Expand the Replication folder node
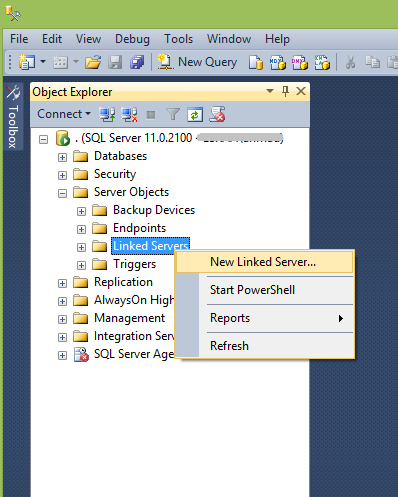This screenshot has height=497, width=398. point(62,283)
